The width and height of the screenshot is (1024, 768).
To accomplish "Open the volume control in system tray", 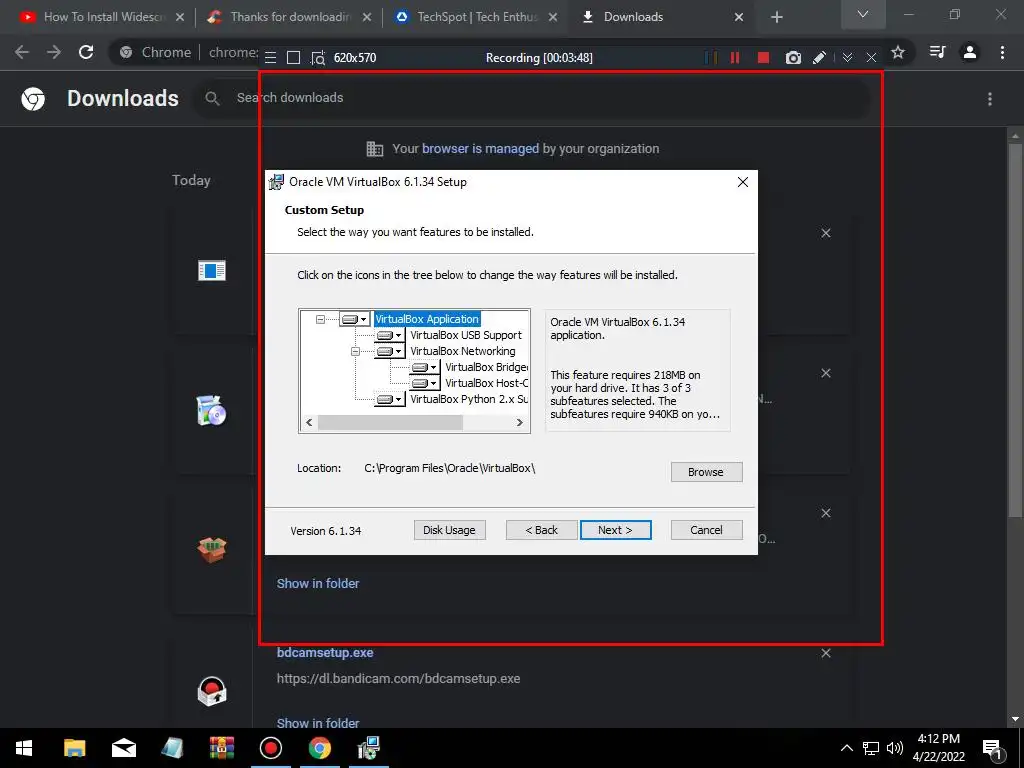I will pos(894,748).
